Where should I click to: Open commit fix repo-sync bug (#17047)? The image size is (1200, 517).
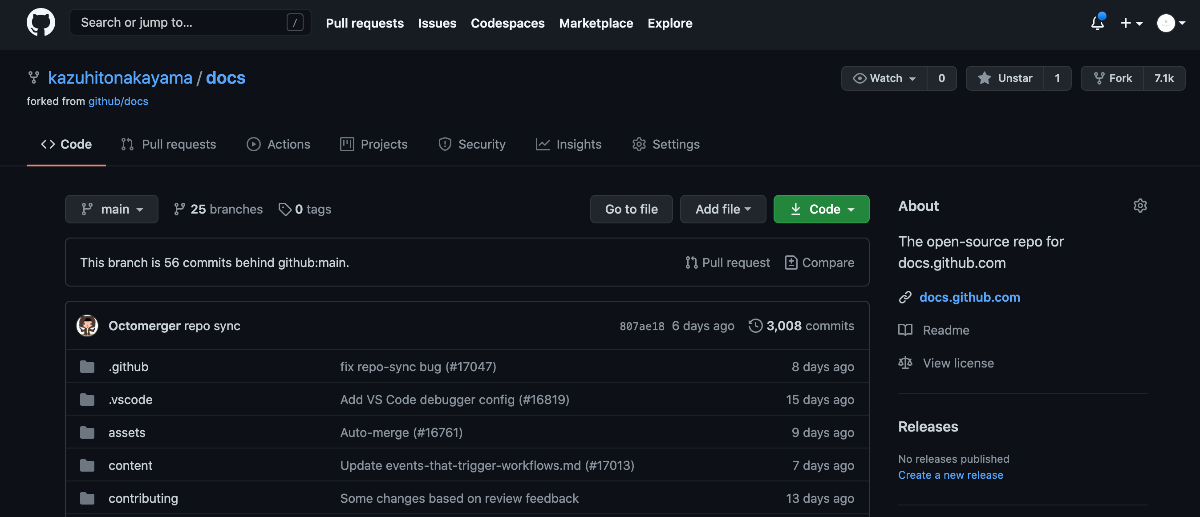tap(418, 367)
